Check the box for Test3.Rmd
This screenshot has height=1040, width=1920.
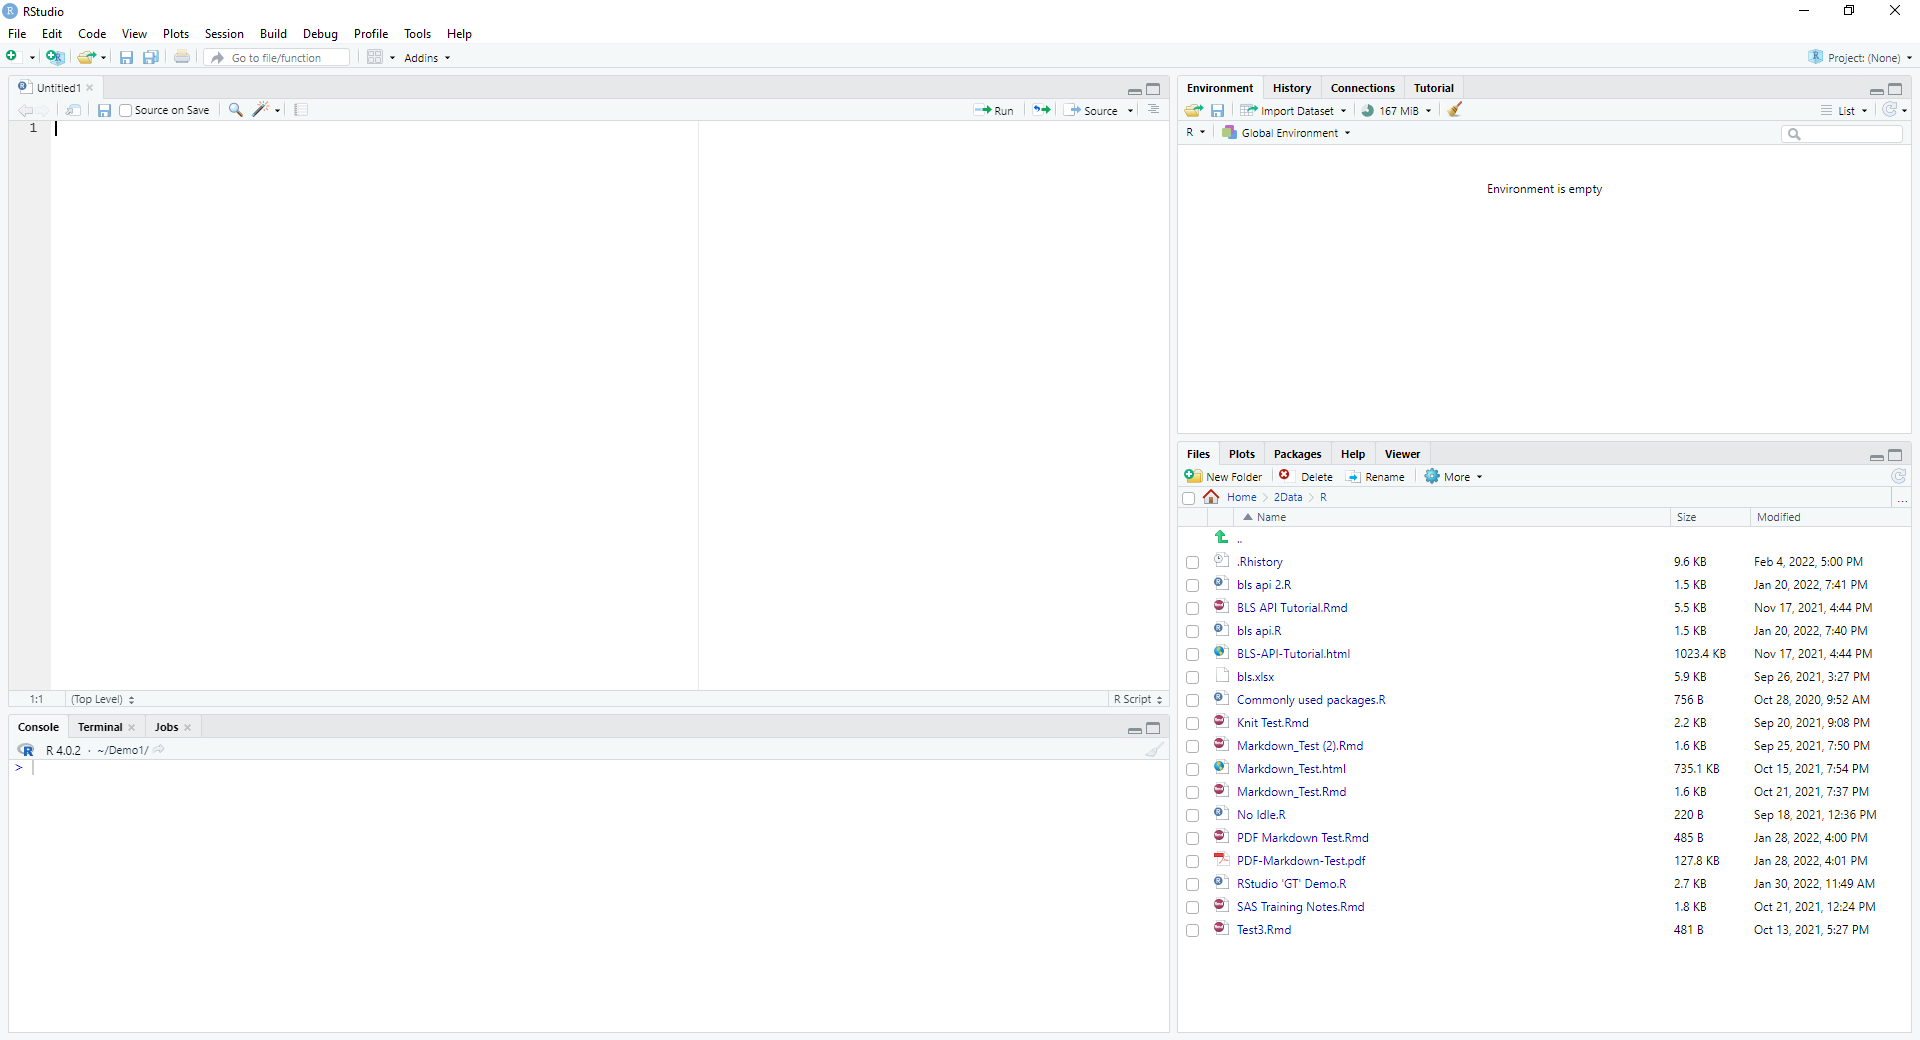tap(1192, 931)
